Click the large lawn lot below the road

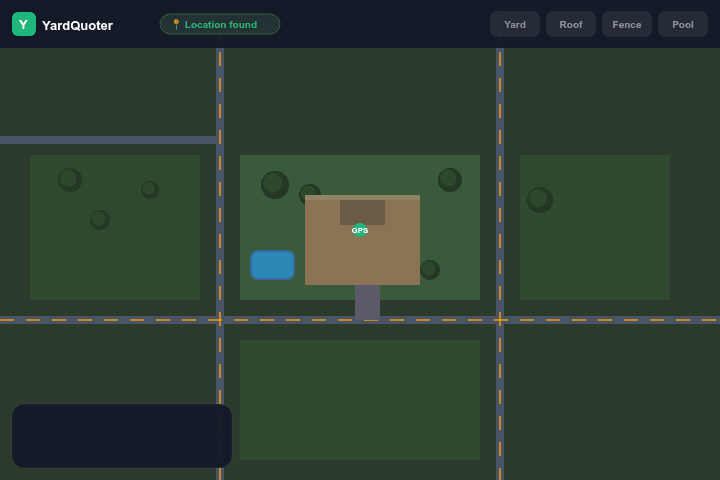tap(360, 400)
